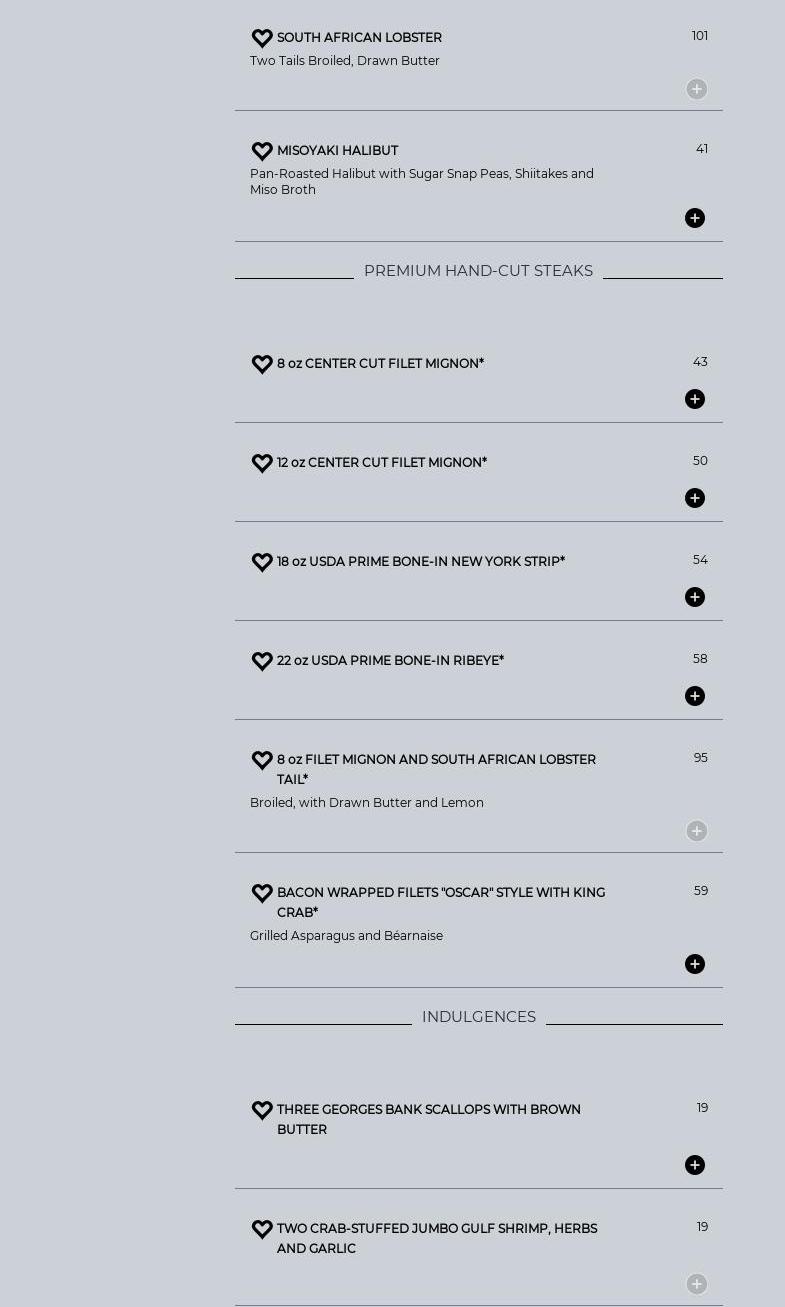785x1307 pixels.
Task: Add Bacon Wrapped Filets Oscar with plus
Action: [695, 964]
